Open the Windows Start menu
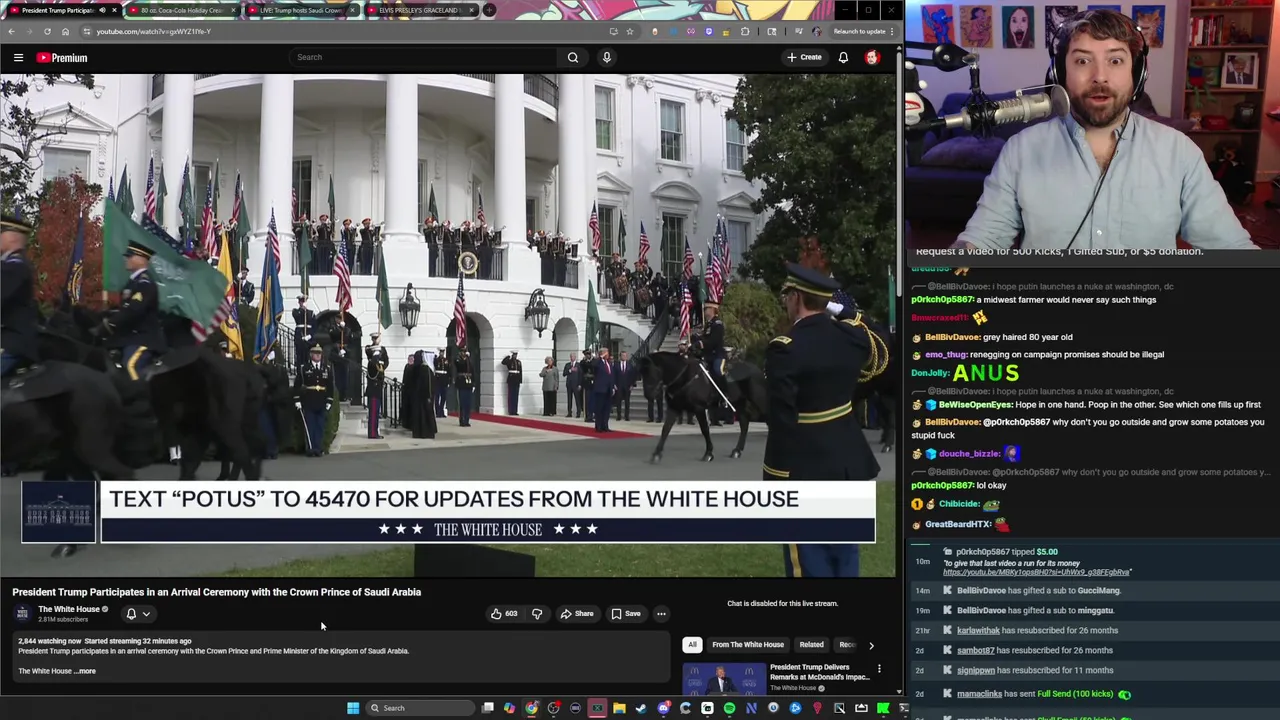Screen dimensions: 1280x720 tap(353, 708)
